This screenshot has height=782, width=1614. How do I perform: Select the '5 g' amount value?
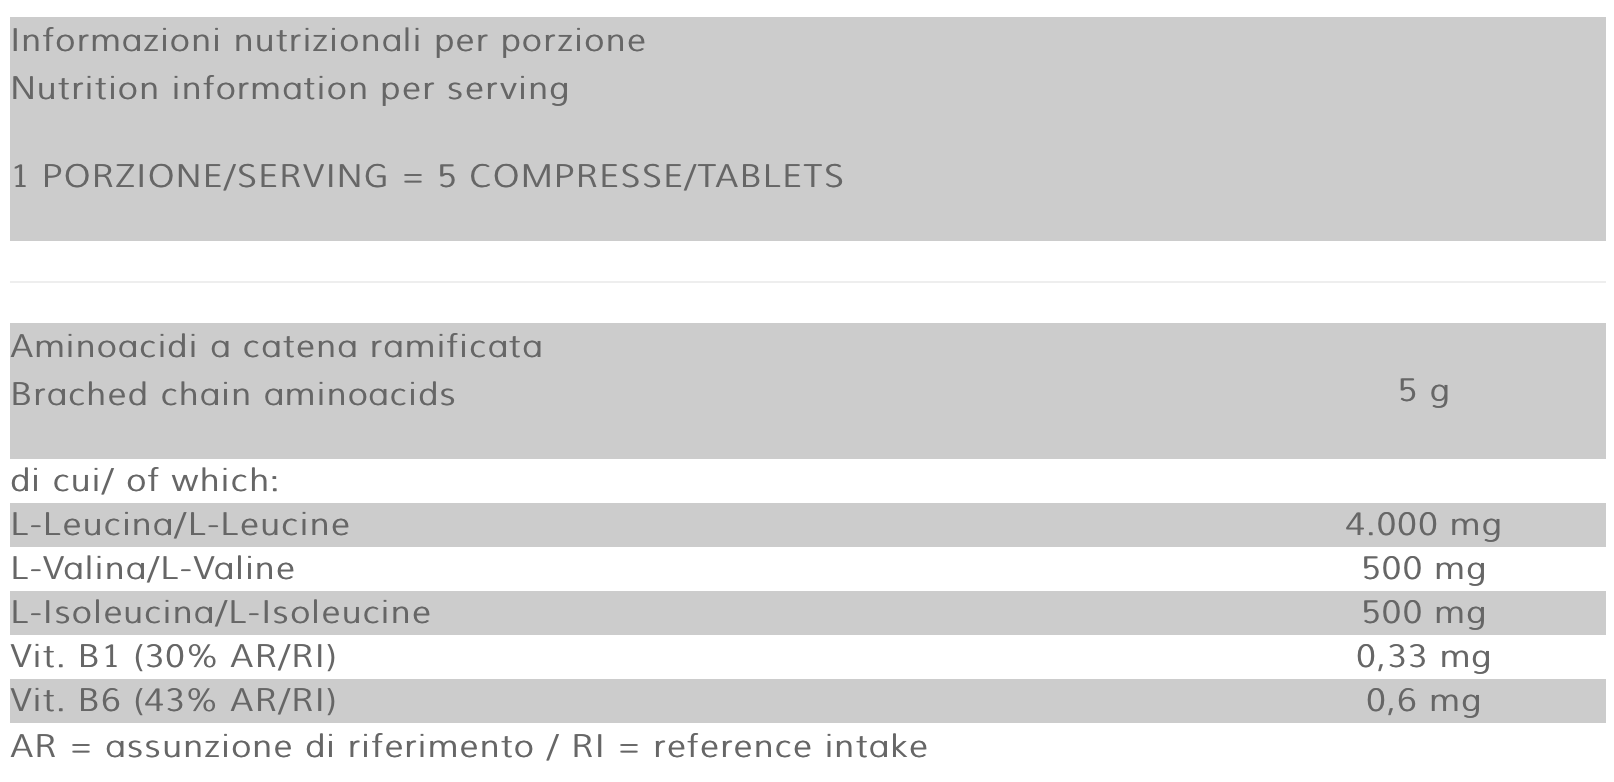[1424, 391]
